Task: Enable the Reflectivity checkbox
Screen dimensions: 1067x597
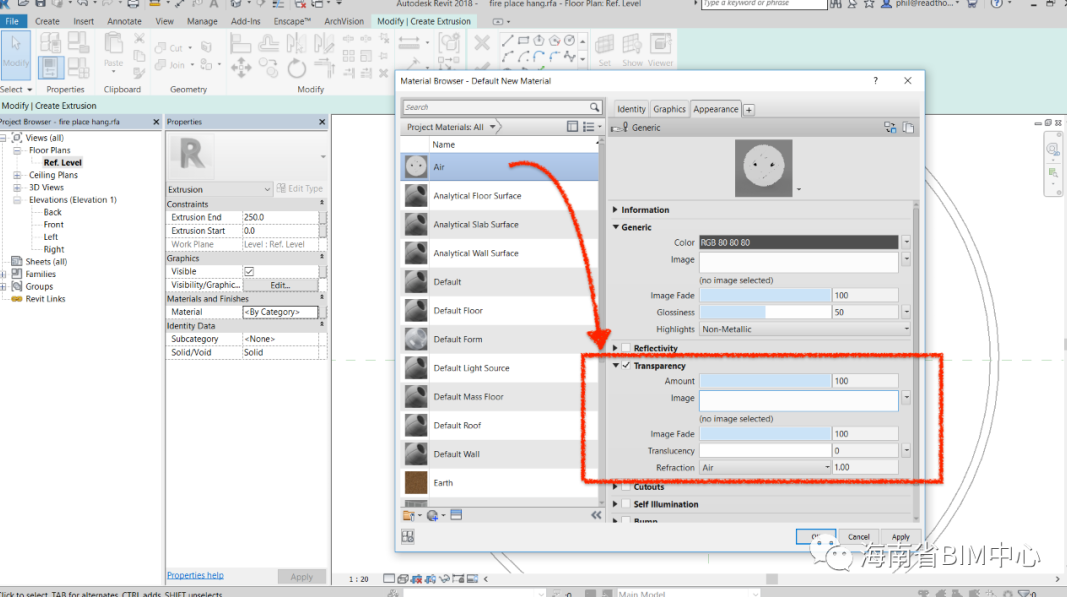Action: pos(626,348)
